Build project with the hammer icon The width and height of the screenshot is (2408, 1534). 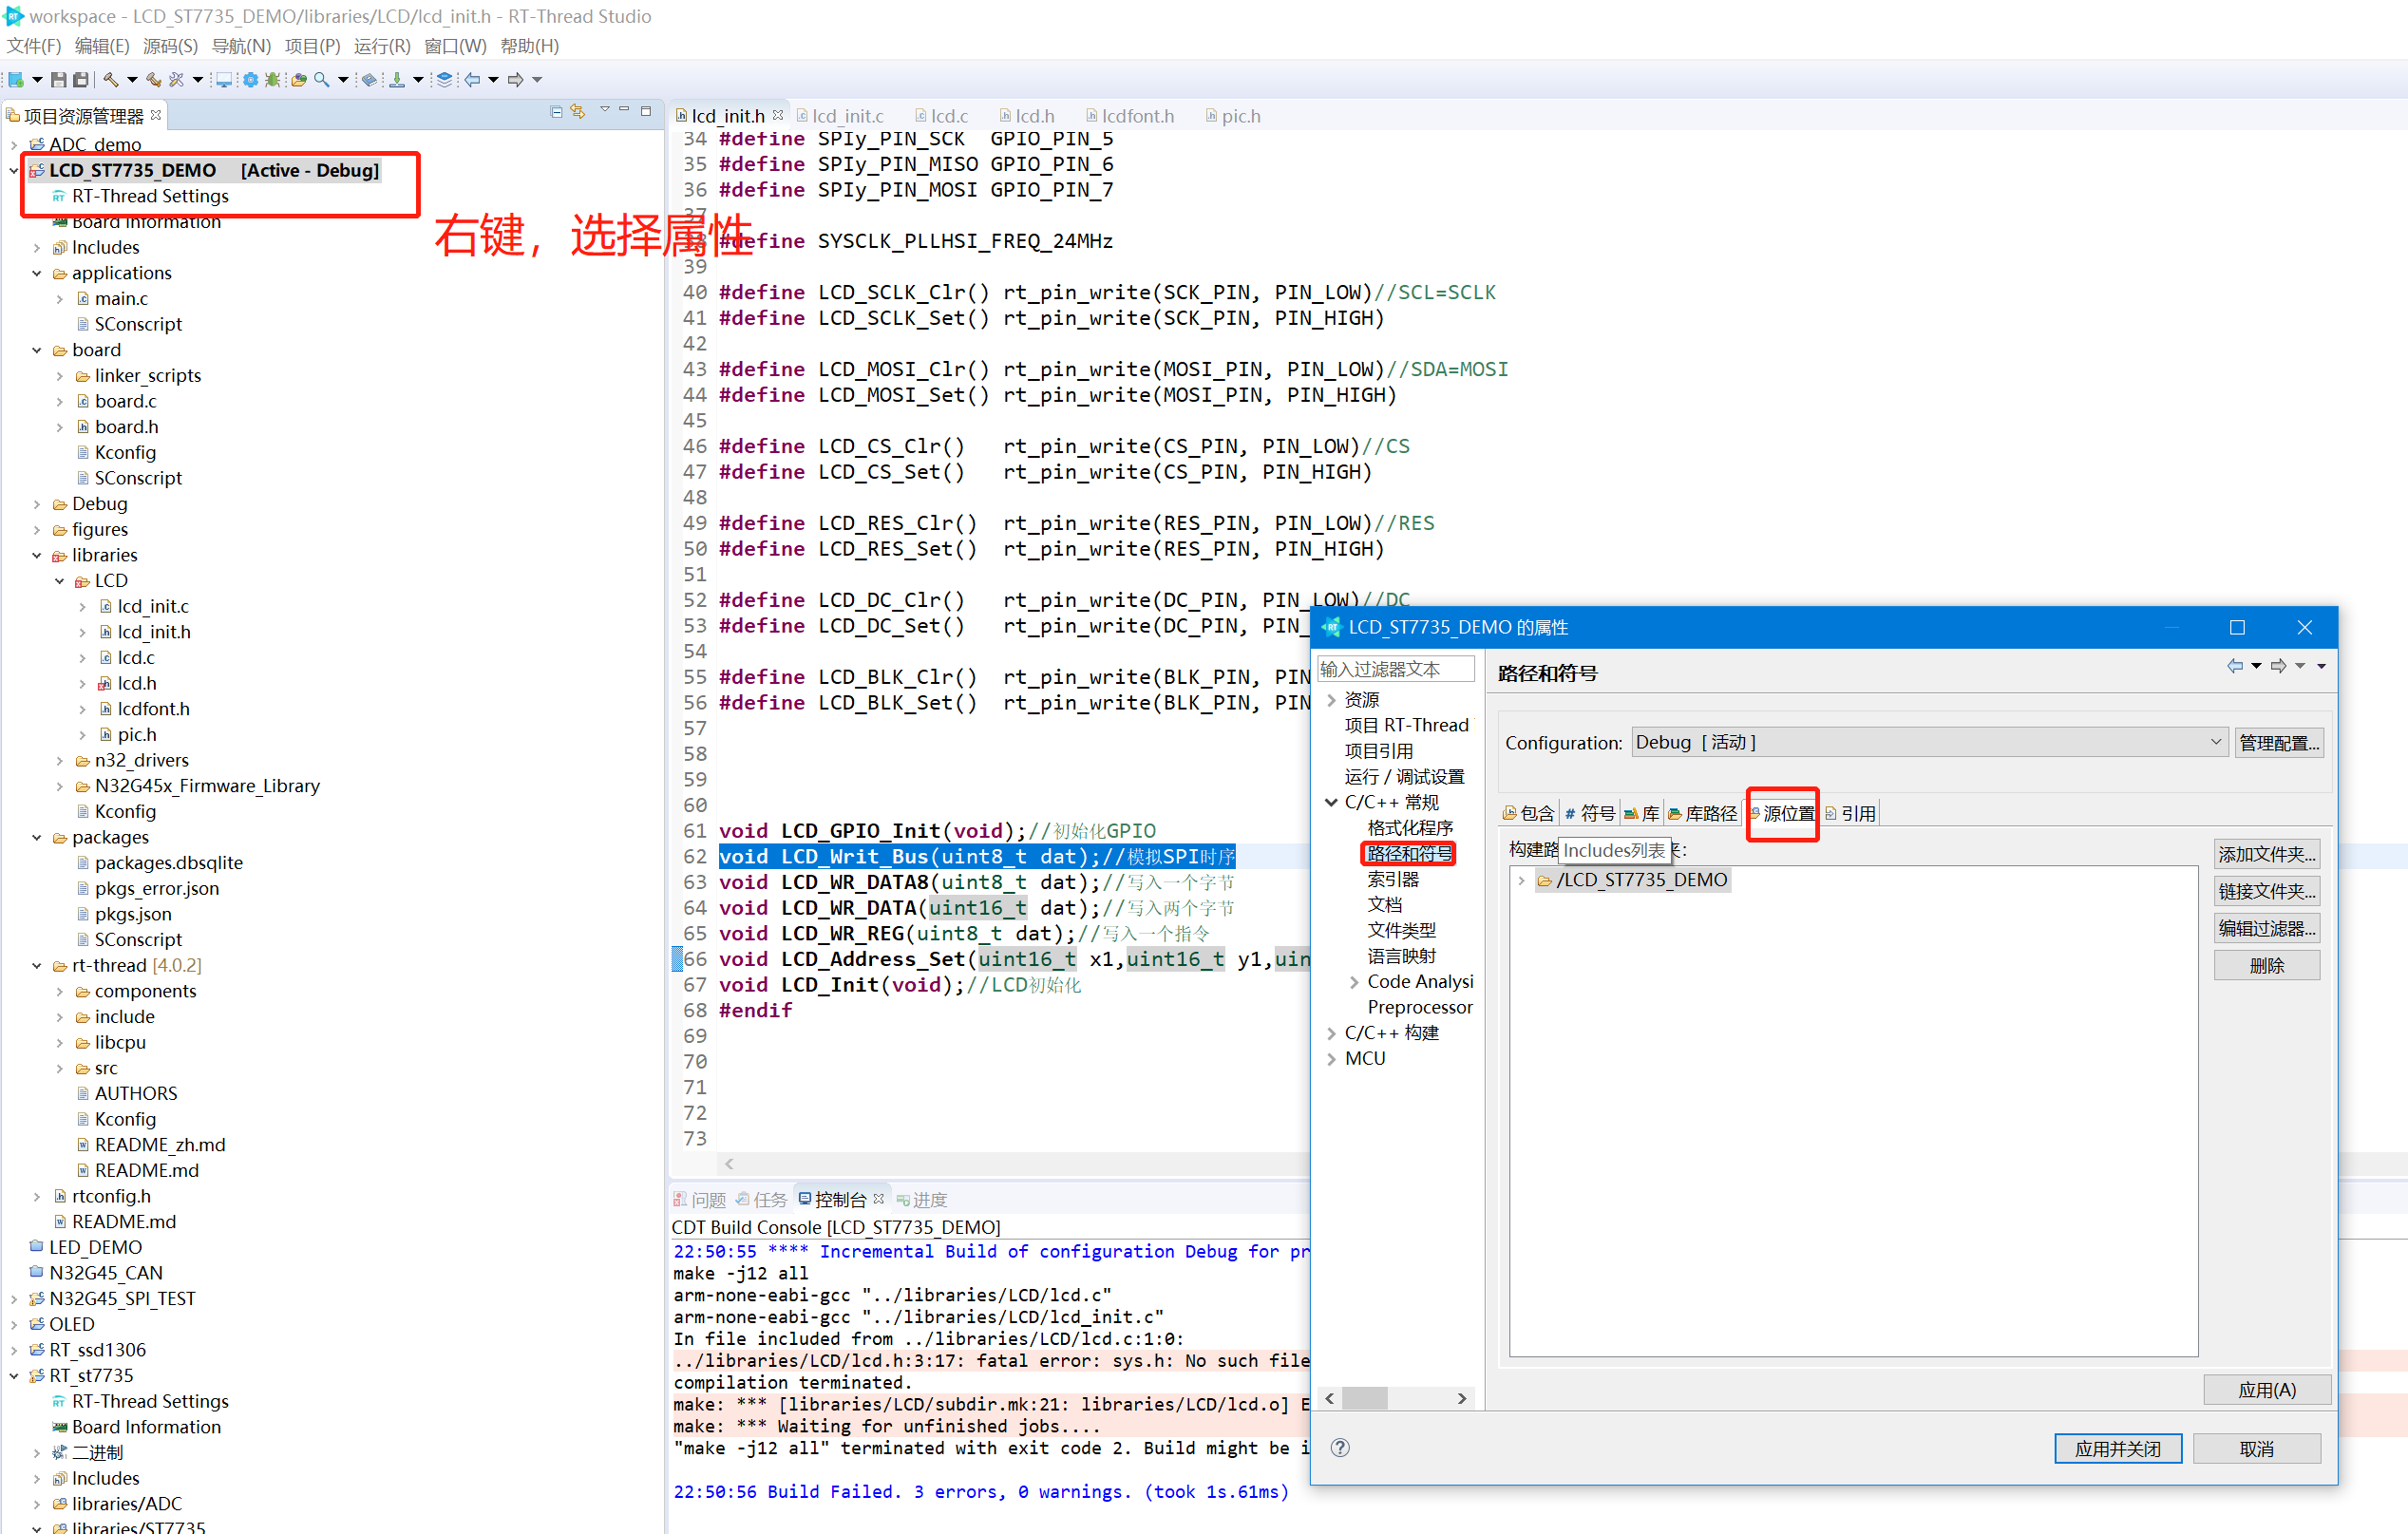click(x=110, y=80)
